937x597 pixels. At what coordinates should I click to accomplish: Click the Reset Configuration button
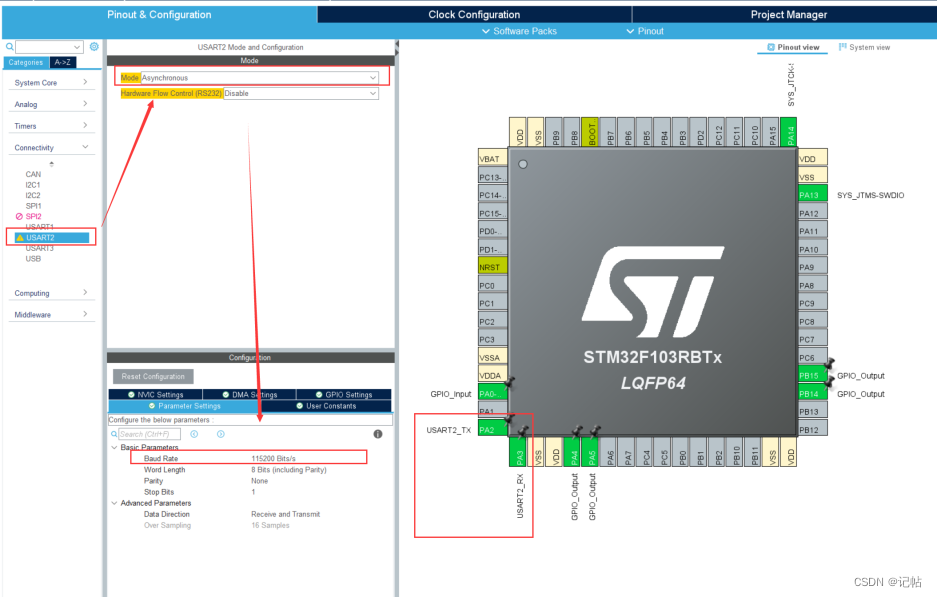coord(152,377)
